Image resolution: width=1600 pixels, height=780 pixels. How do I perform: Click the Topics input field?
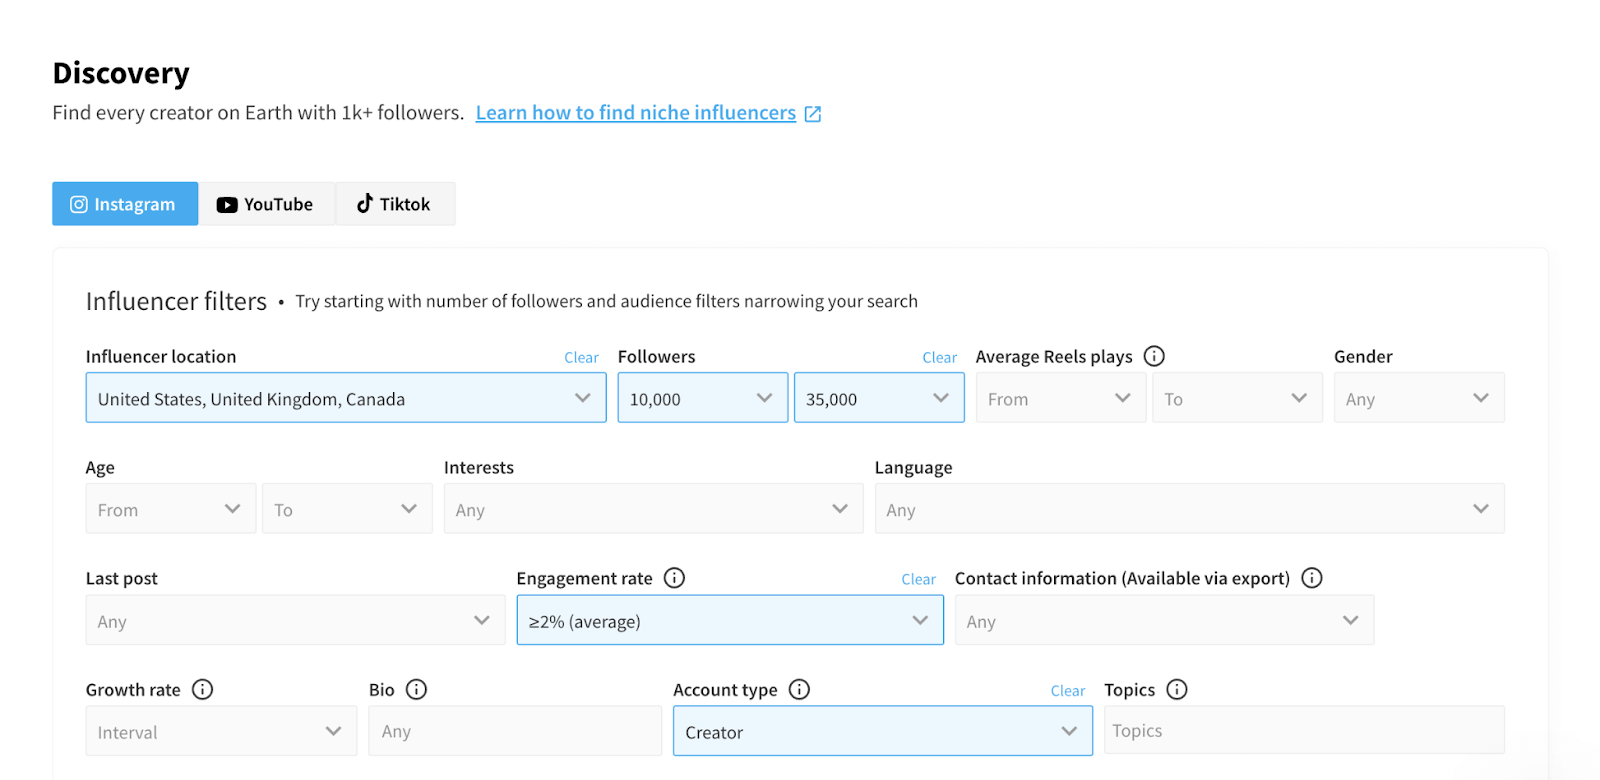tap(1304, 731)
